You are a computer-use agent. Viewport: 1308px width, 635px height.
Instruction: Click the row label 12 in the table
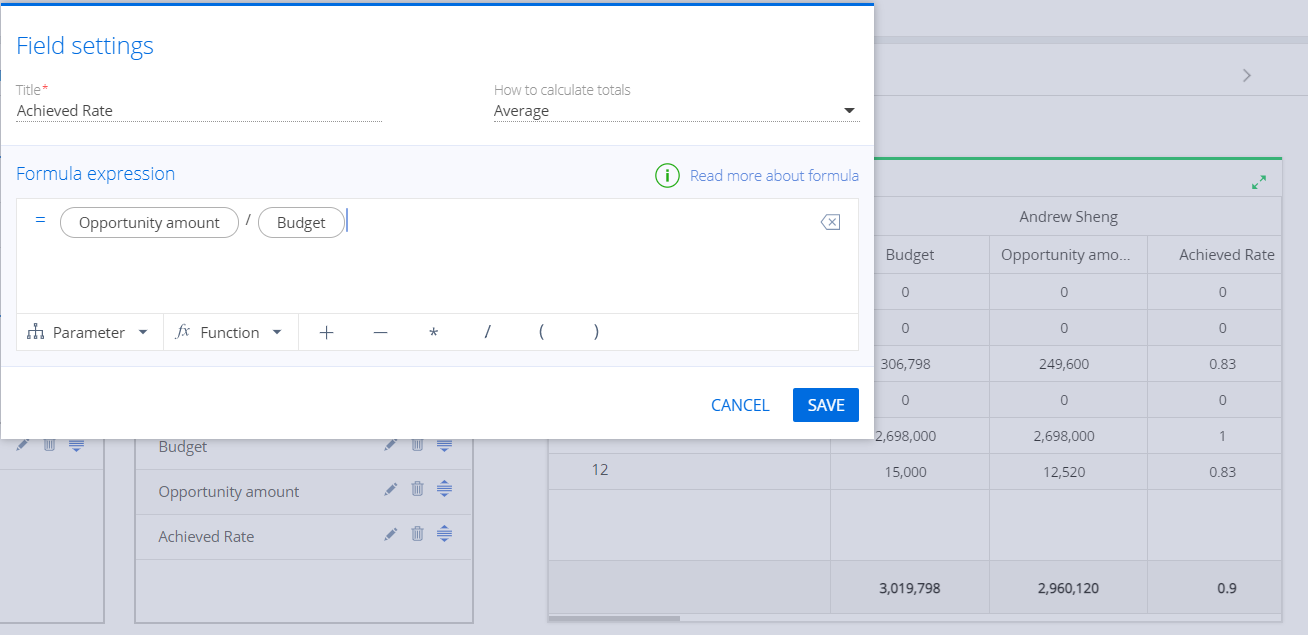600,469
